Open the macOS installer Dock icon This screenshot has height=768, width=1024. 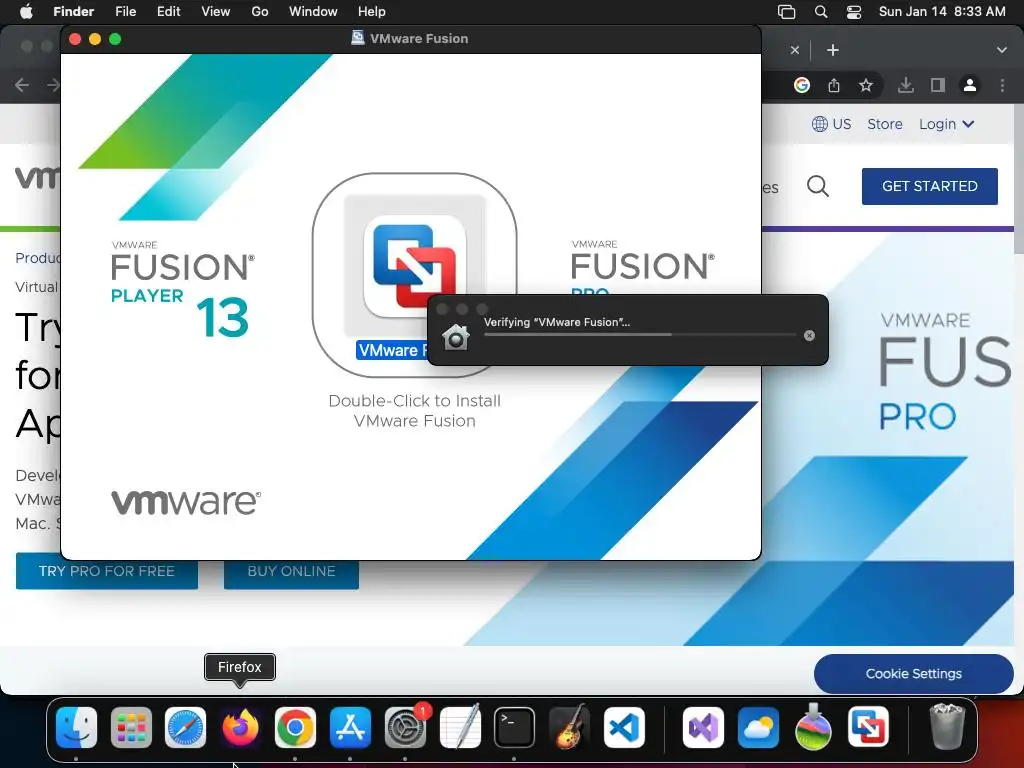click(x=813, y=728)
